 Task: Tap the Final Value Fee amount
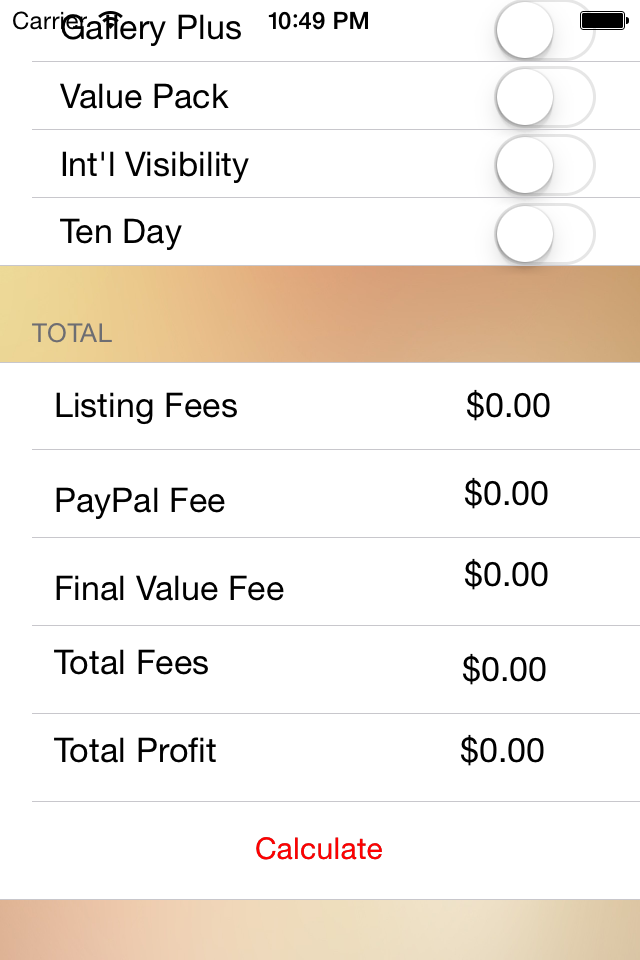click(x=506, y=574)
